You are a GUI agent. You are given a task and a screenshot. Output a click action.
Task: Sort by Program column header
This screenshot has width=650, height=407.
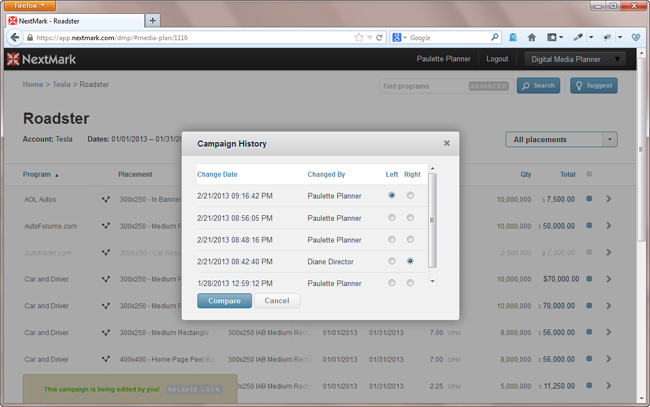coord(37,174)
